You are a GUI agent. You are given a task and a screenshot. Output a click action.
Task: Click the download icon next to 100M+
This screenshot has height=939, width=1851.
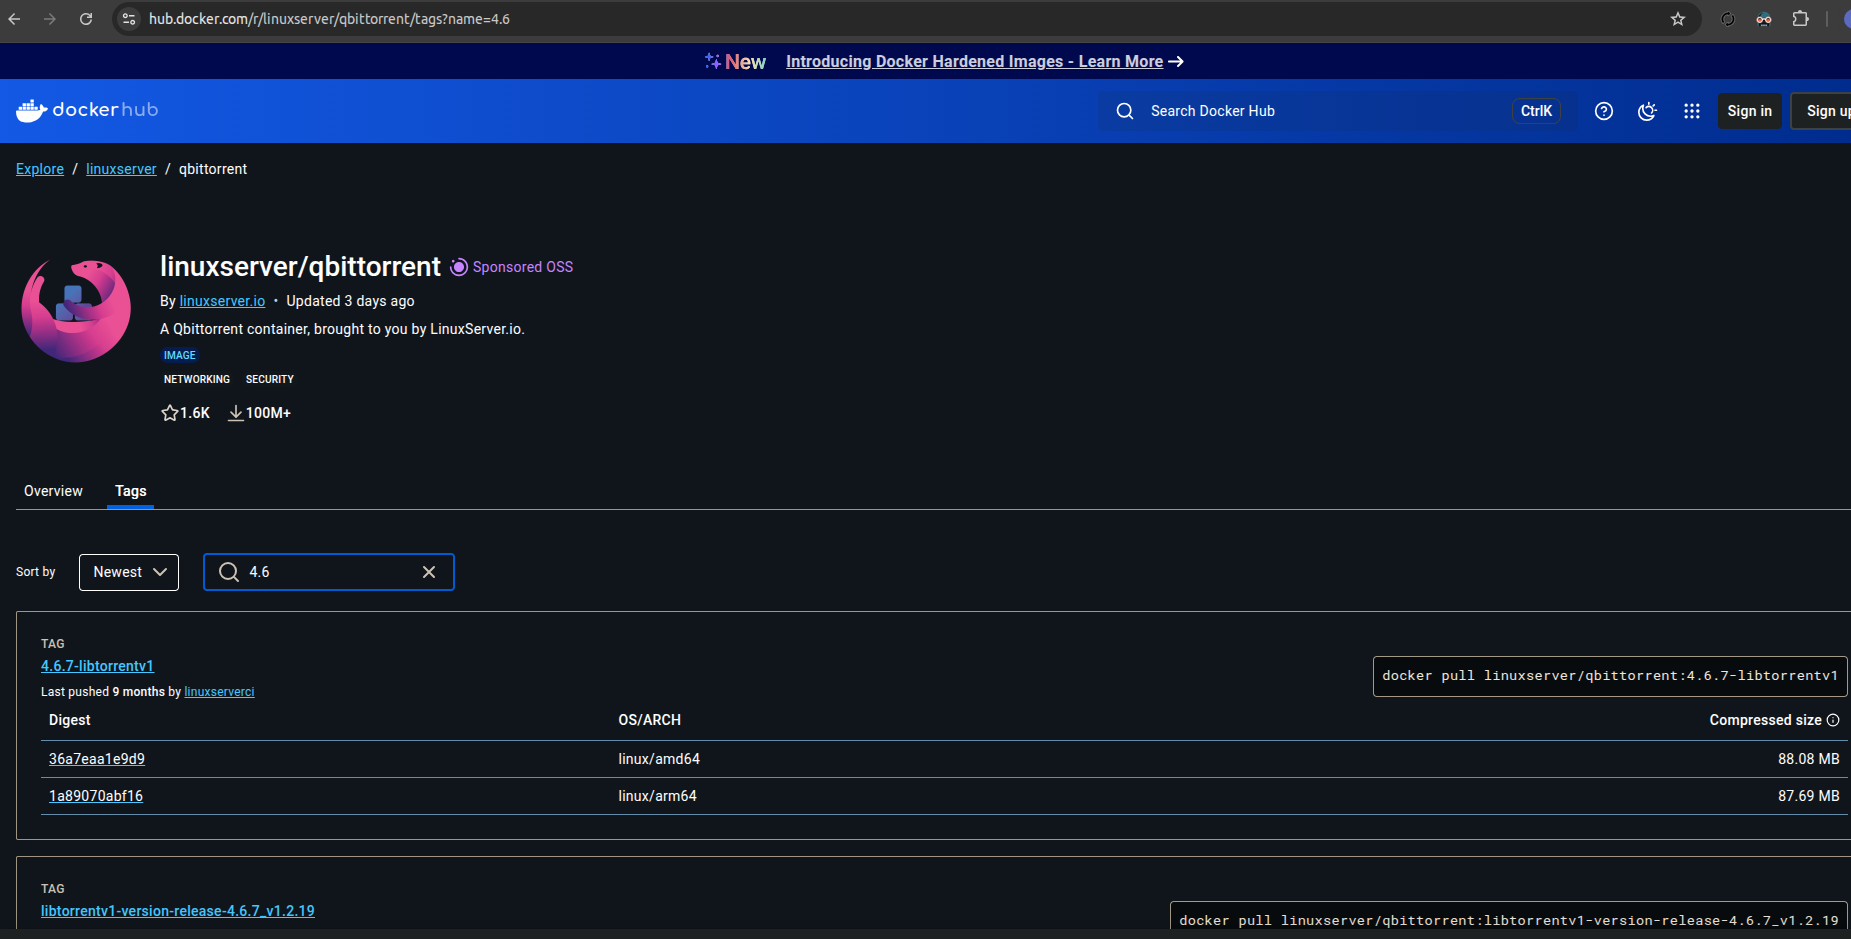[236, 413]
